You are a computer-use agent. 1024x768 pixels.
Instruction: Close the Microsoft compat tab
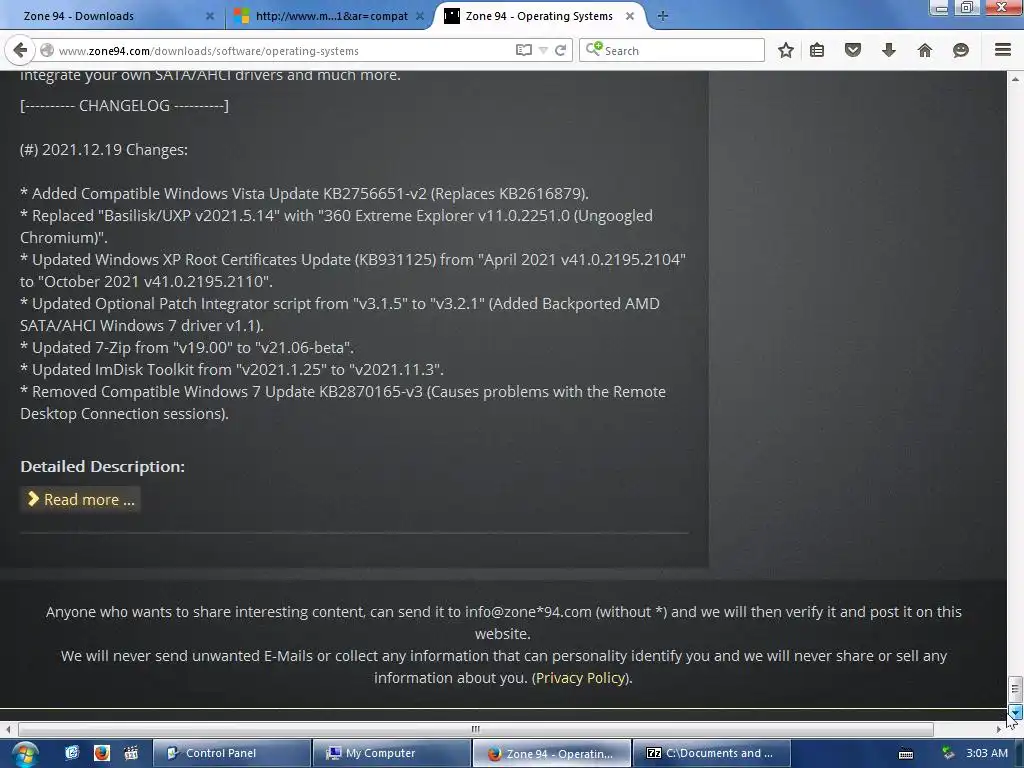[x=420, y=16]
